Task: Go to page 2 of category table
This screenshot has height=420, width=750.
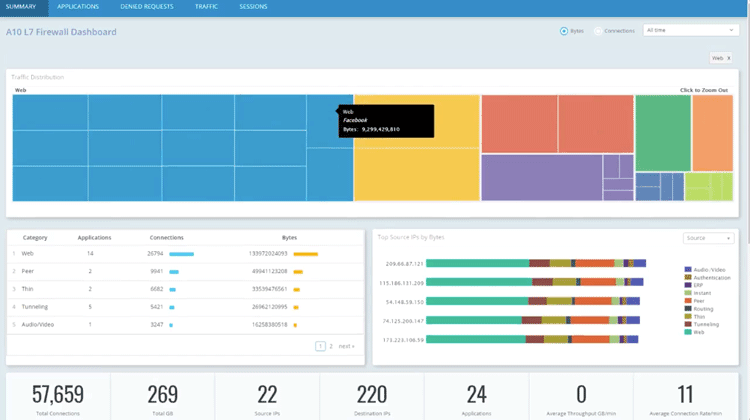Action: point(331,346)
